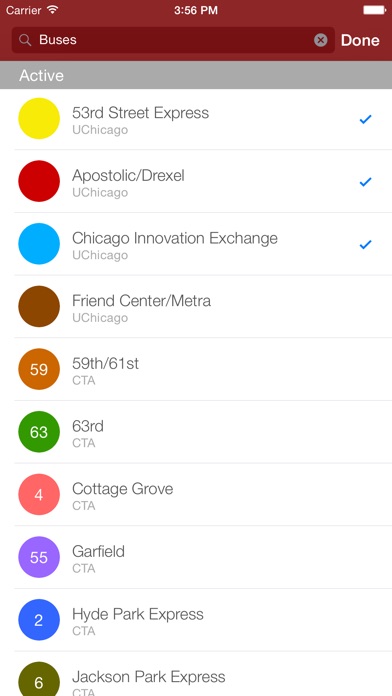
Task: Click the magnifying glass search icon
Action: [x=25, y=40]
